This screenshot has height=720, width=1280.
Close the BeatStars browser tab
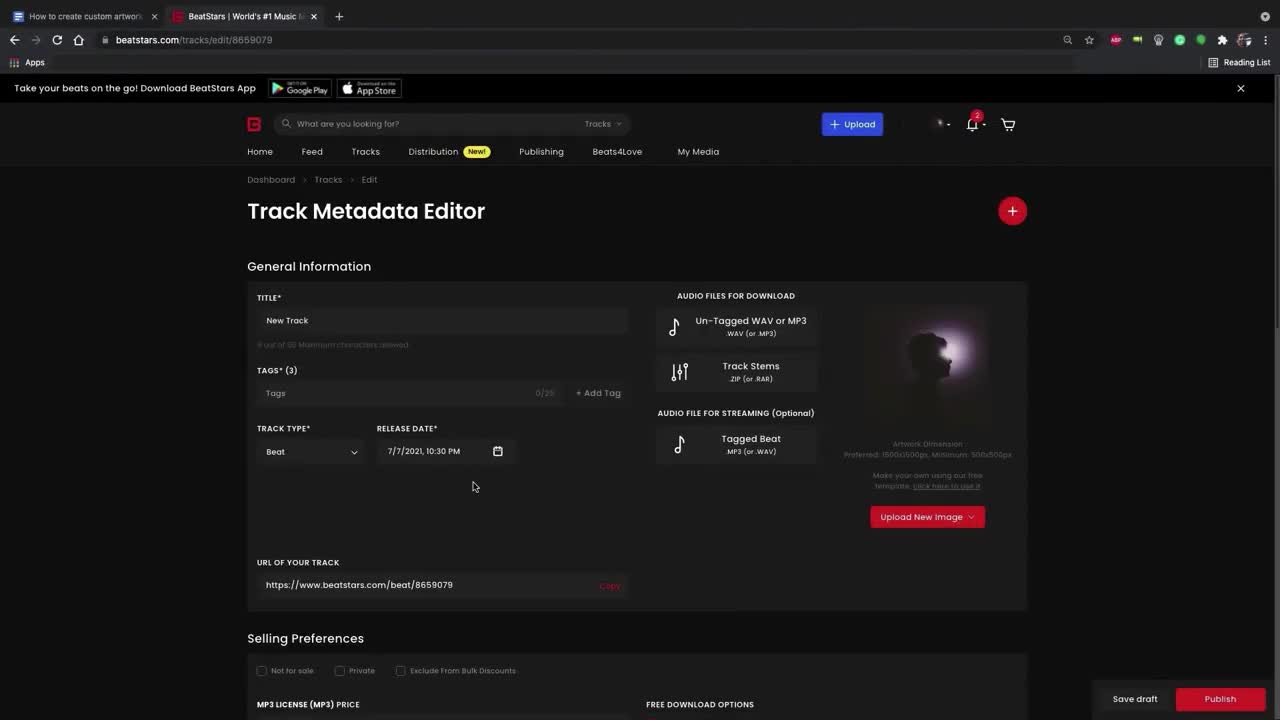coord(314,16)
